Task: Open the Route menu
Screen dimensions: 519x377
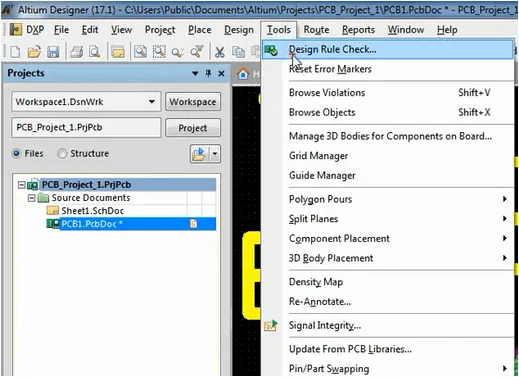Action: click(x=316, y=30)
